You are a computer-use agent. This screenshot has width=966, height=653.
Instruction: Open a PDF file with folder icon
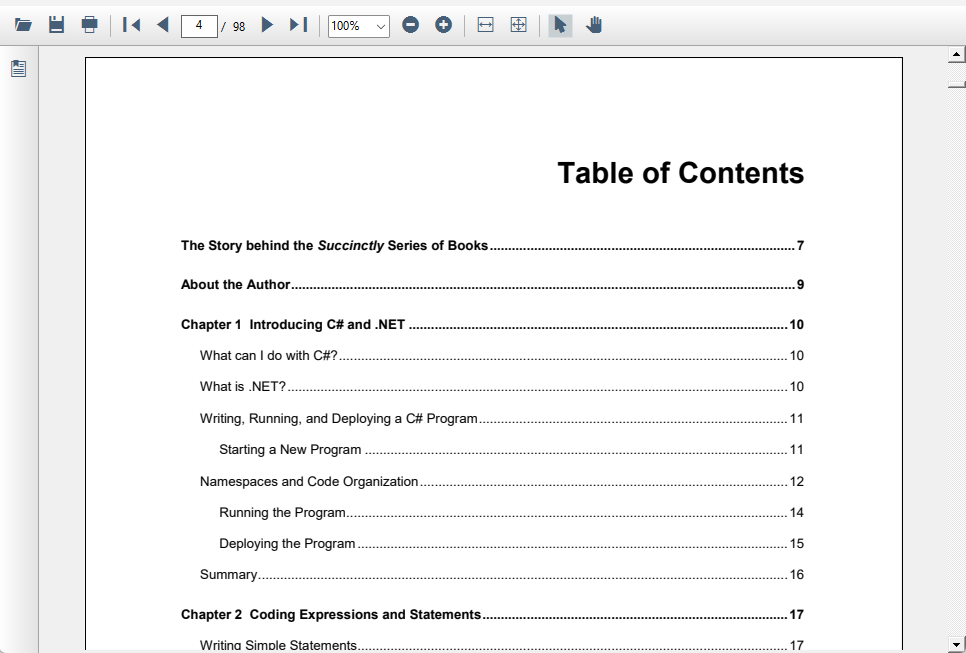23,25
